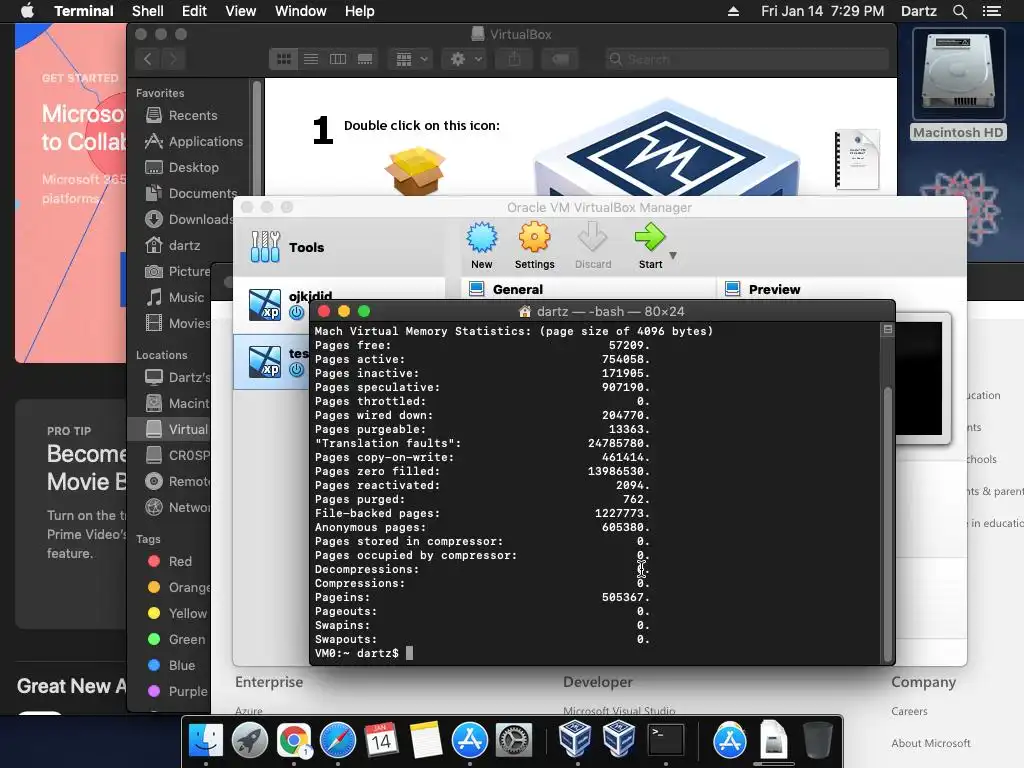This screenshot has width=1024, height=768.
Task: Switch Finder to column view
Action: [x=338, y=59]
